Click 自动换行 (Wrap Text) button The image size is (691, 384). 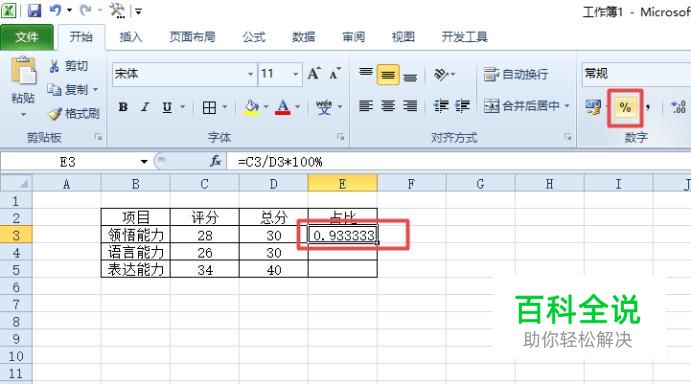pos(516,74)
